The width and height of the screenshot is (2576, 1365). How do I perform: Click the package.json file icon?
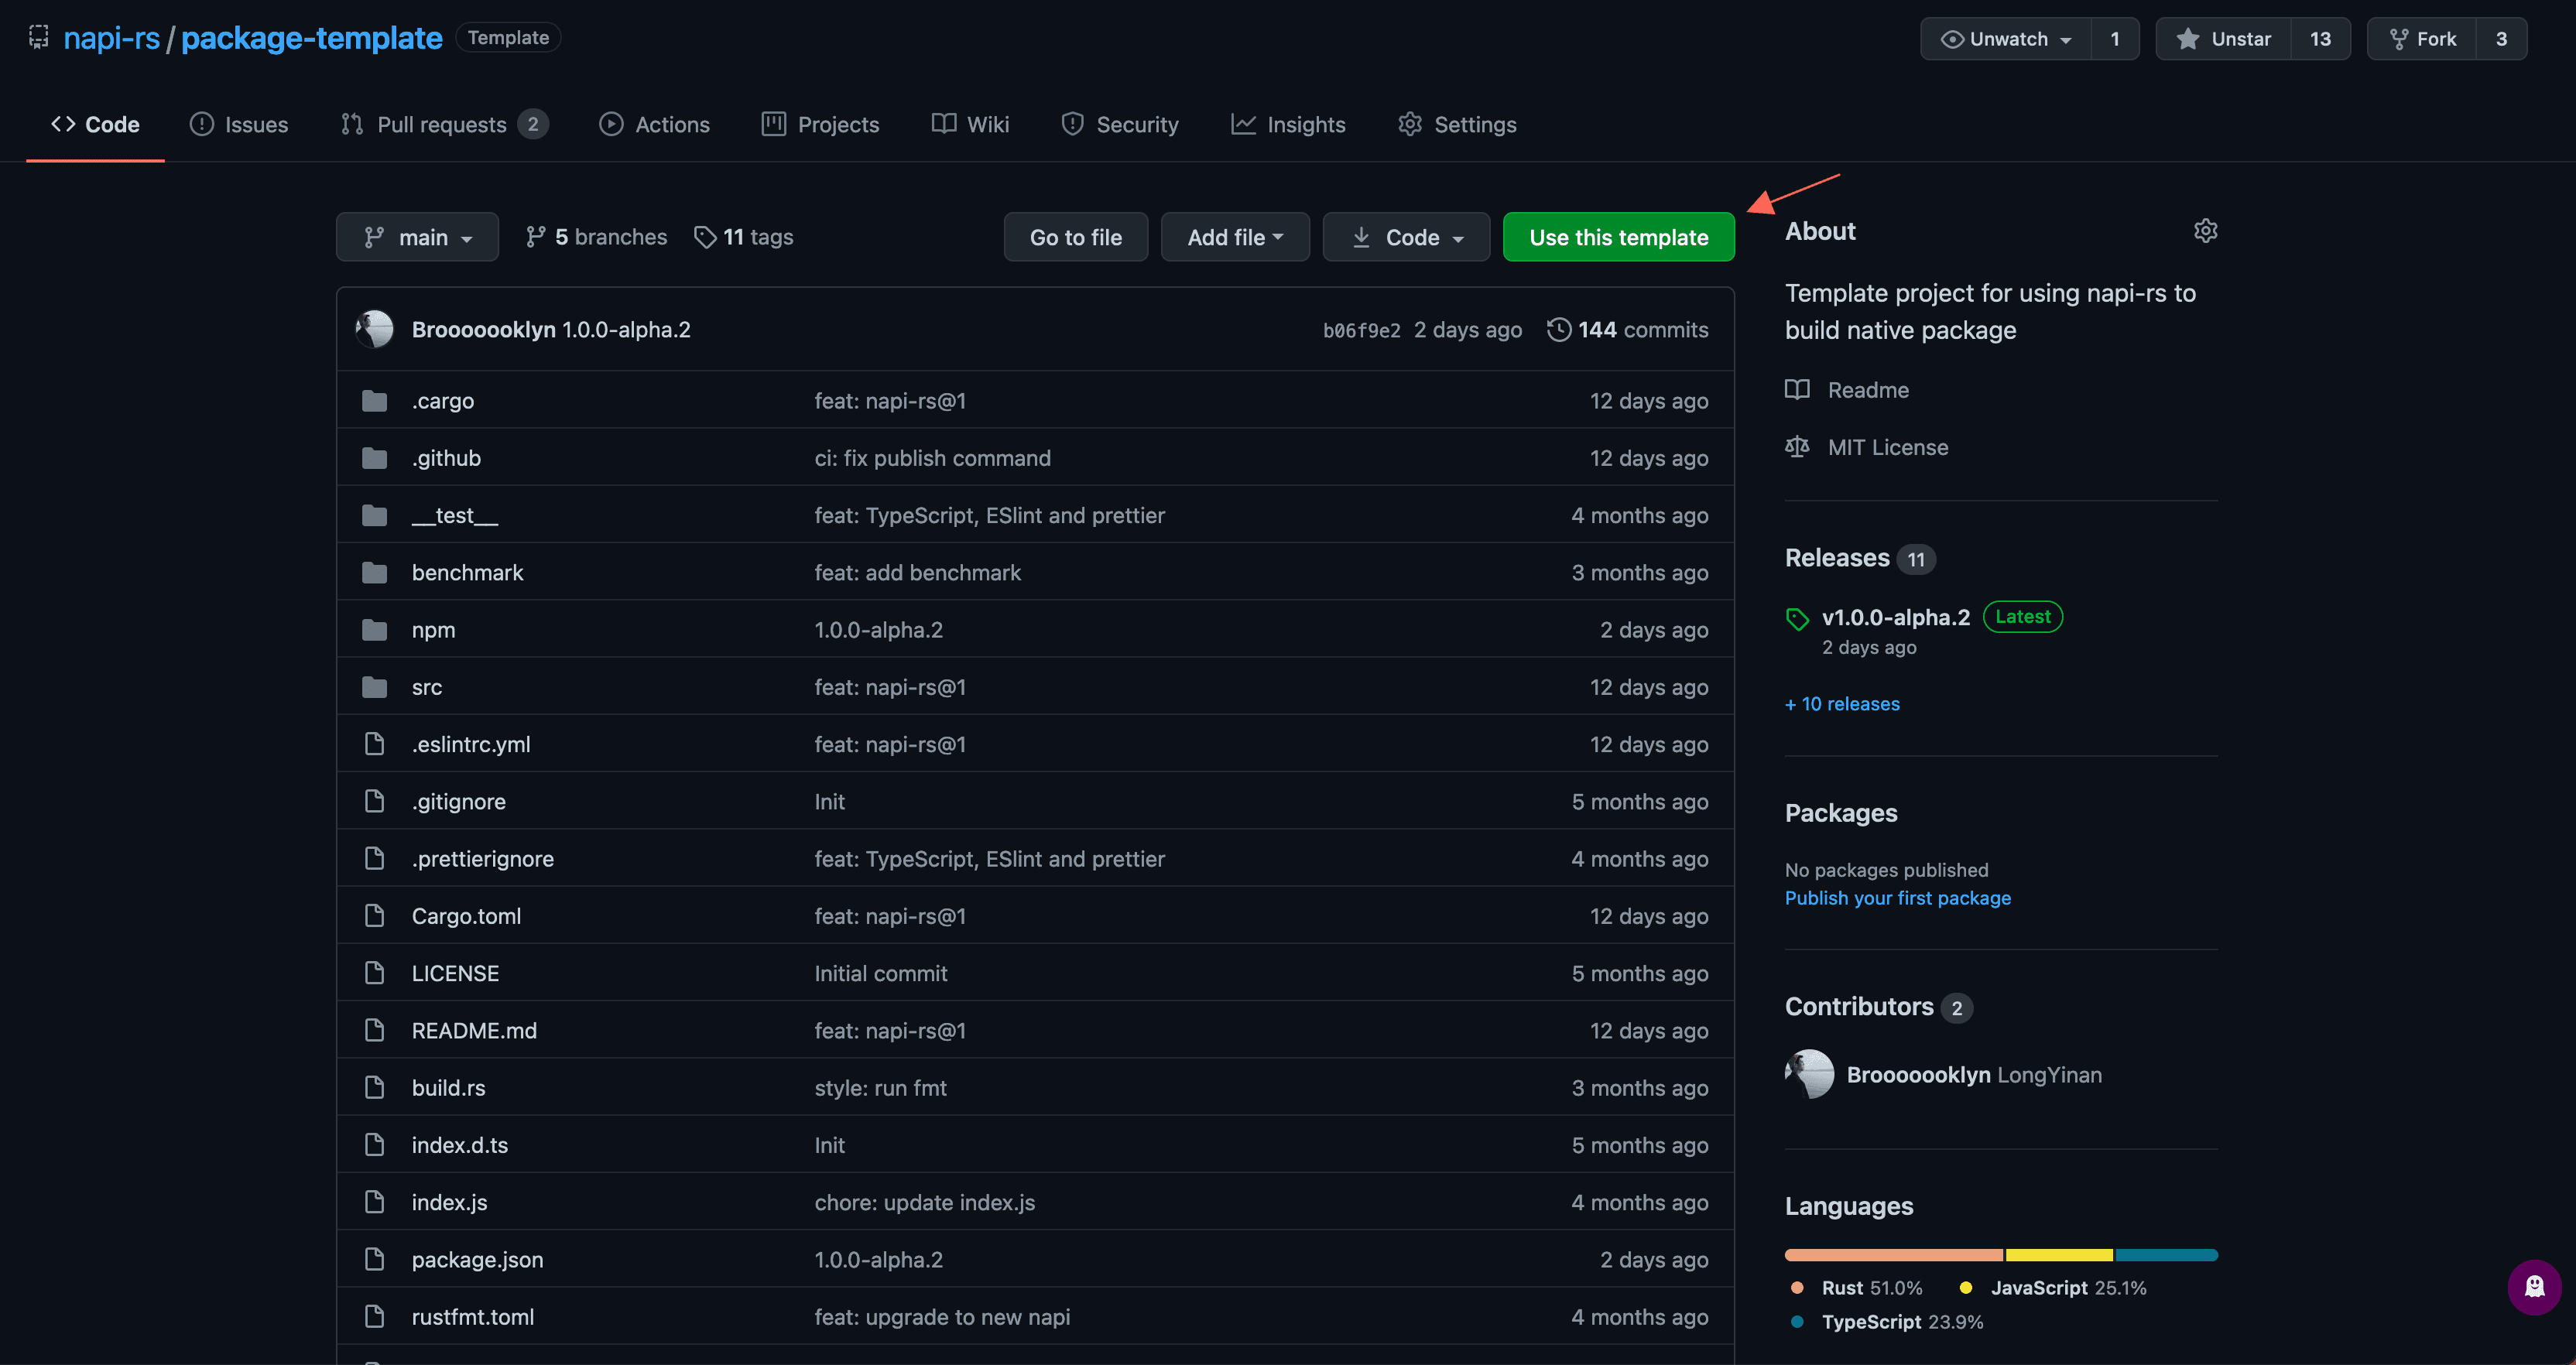pos(375,1260)
